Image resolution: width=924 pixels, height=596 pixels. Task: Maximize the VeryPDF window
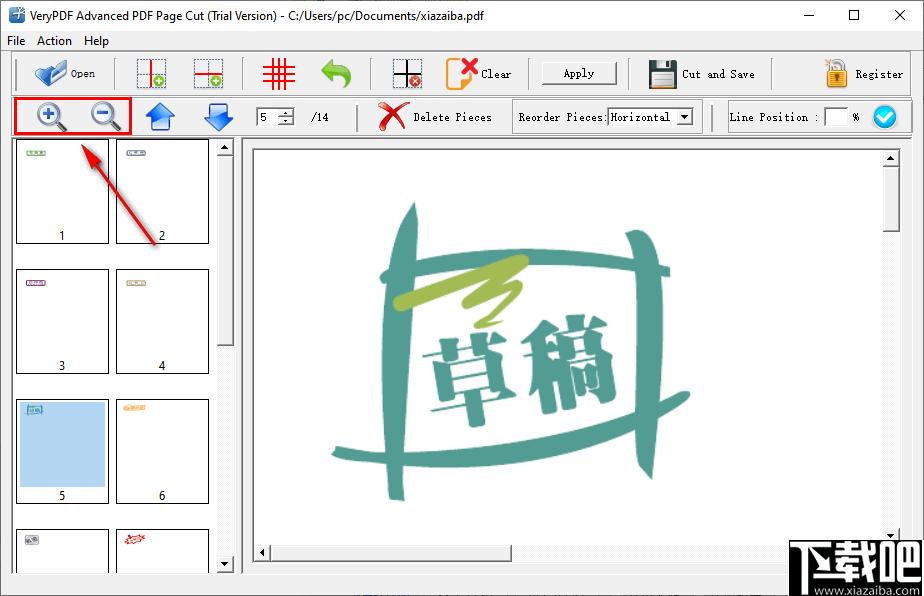tap(854, 15)
